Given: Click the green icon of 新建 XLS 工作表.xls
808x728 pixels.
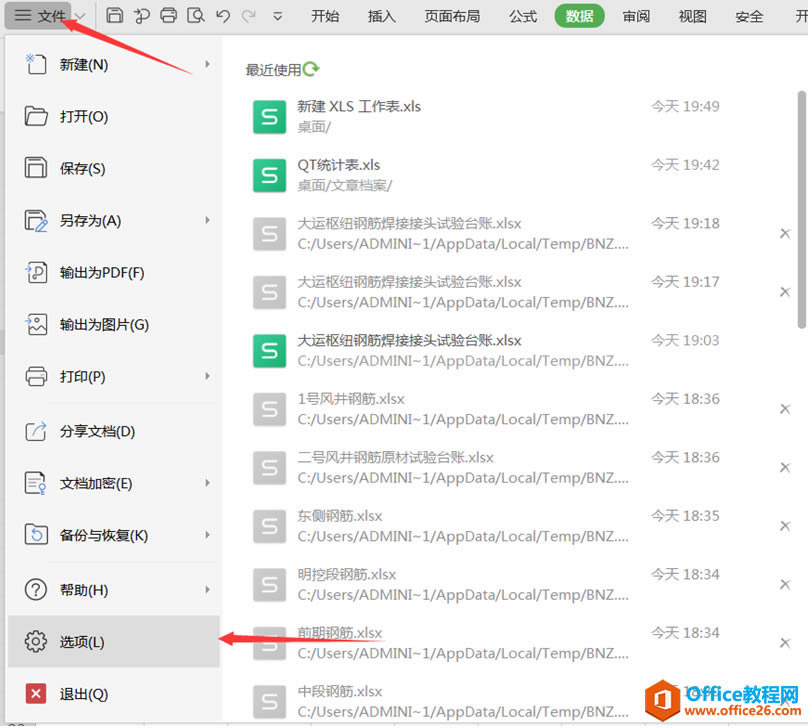Looking at the screenshot, I should pyautogui.click(x=270, y=117).
